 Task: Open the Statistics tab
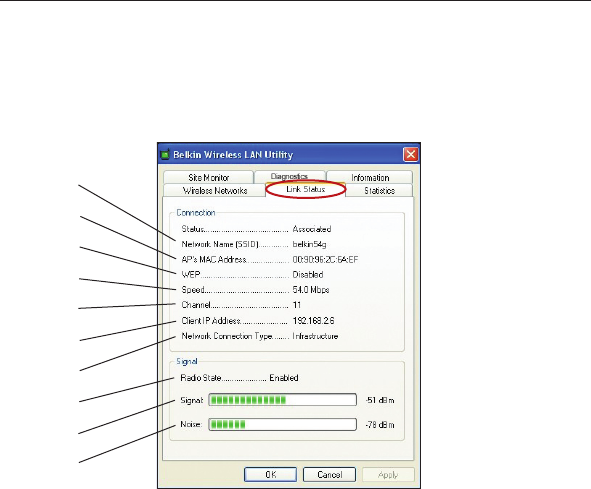pyautogui.click(x=380, y=190)
